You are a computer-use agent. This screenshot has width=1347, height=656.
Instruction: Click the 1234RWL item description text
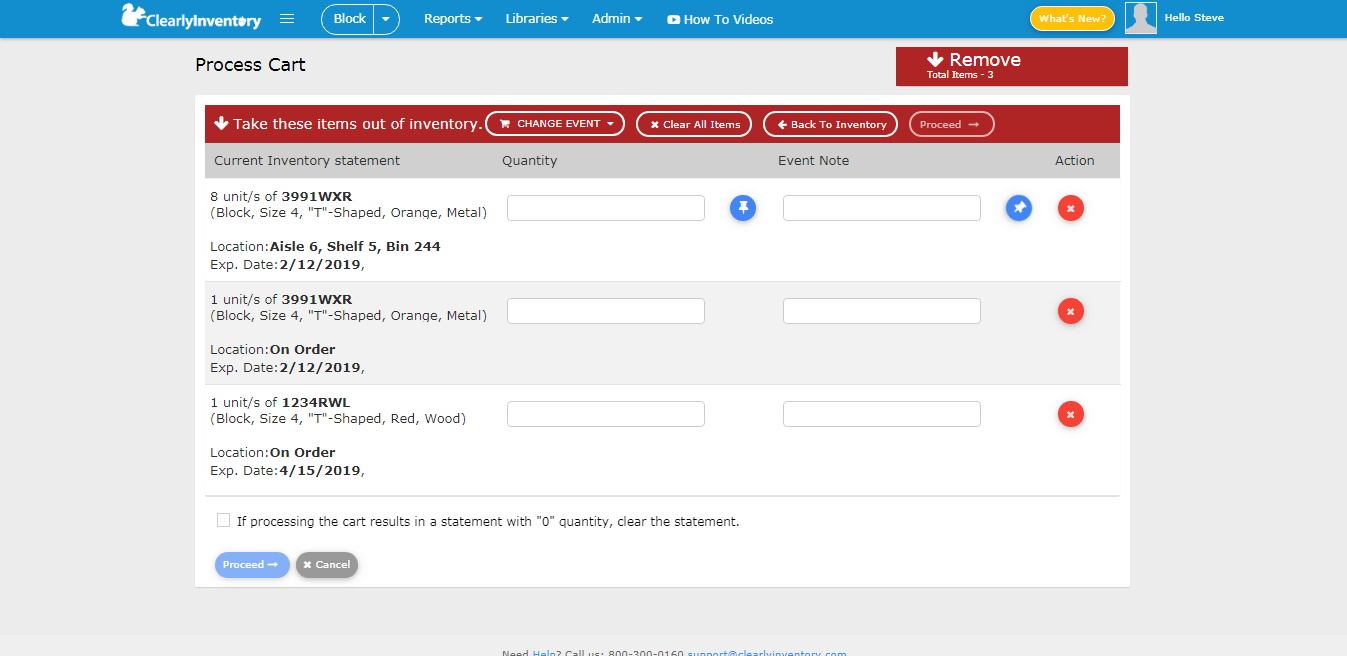[x=338, y=419]
